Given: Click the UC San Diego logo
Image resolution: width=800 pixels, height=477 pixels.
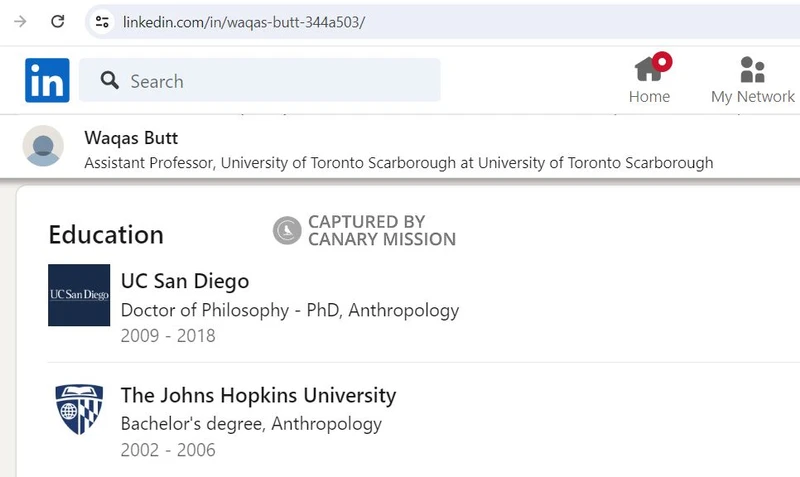Looking at the screenshot, I should point(79,295).
